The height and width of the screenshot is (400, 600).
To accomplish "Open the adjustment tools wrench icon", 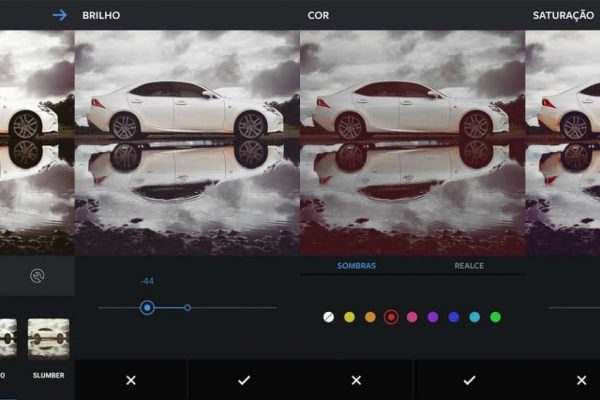I will (x=37, y=277).
